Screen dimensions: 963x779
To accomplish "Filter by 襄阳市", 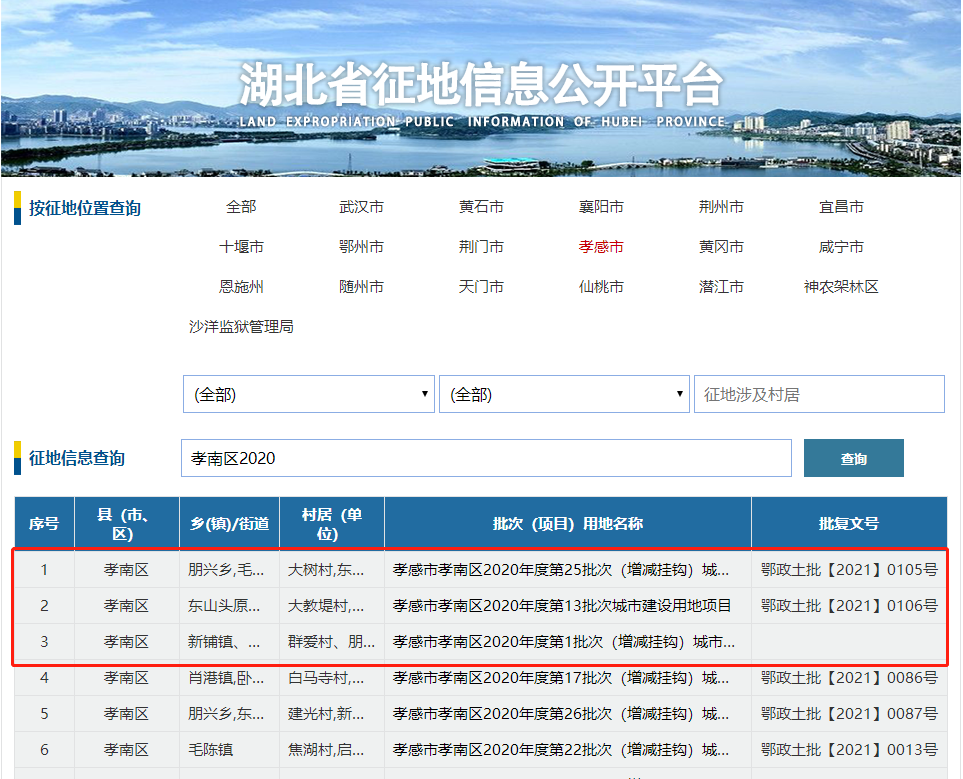I will [601, 207].
